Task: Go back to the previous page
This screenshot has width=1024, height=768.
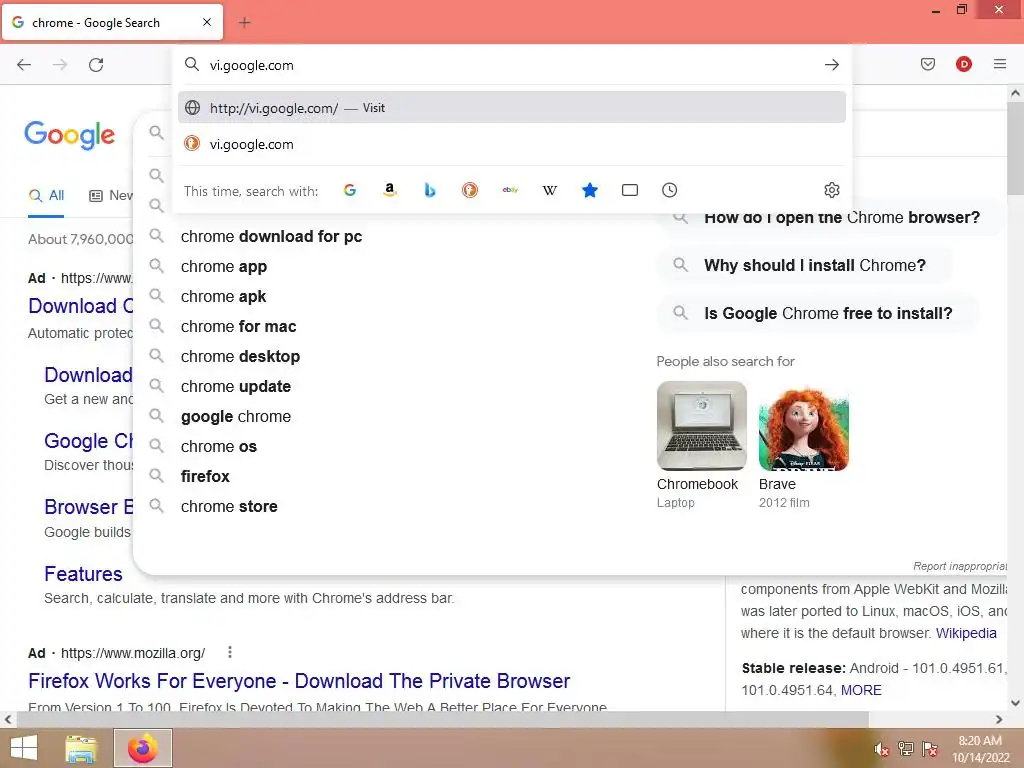Action: tap(24, 65)
